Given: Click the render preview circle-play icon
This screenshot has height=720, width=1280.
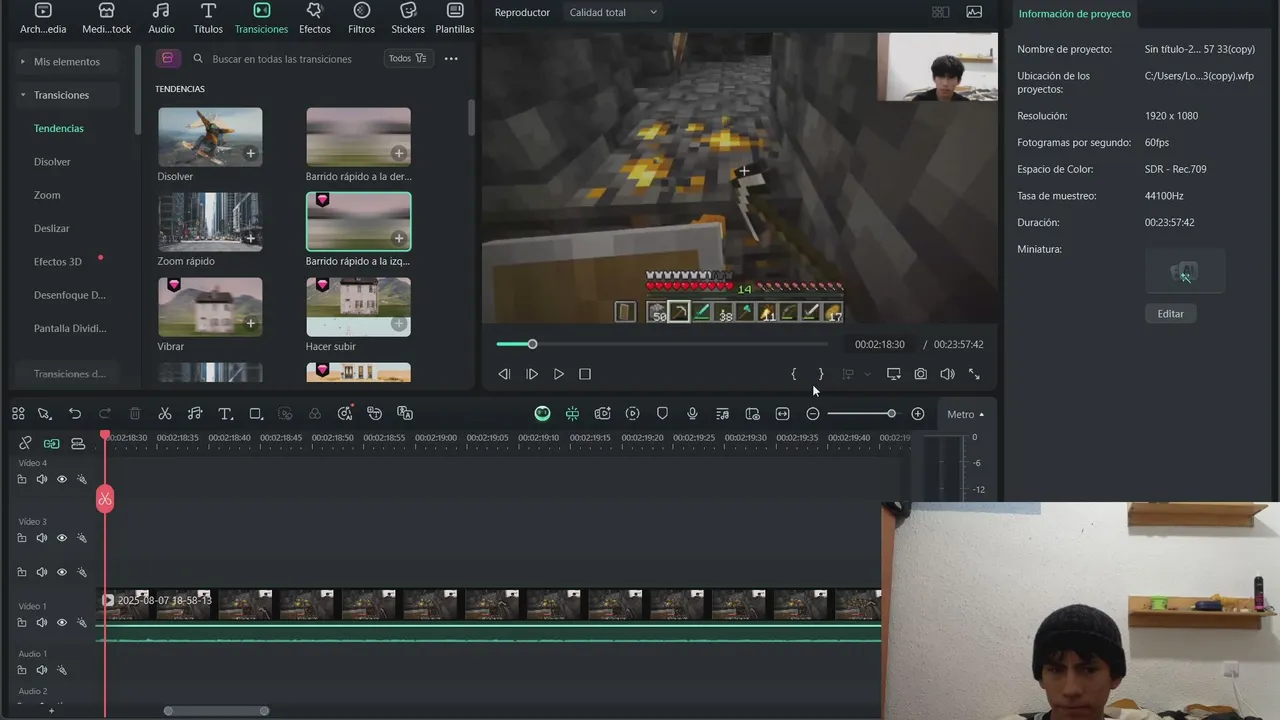Looking at the screenshot, I should coord(632,413).
